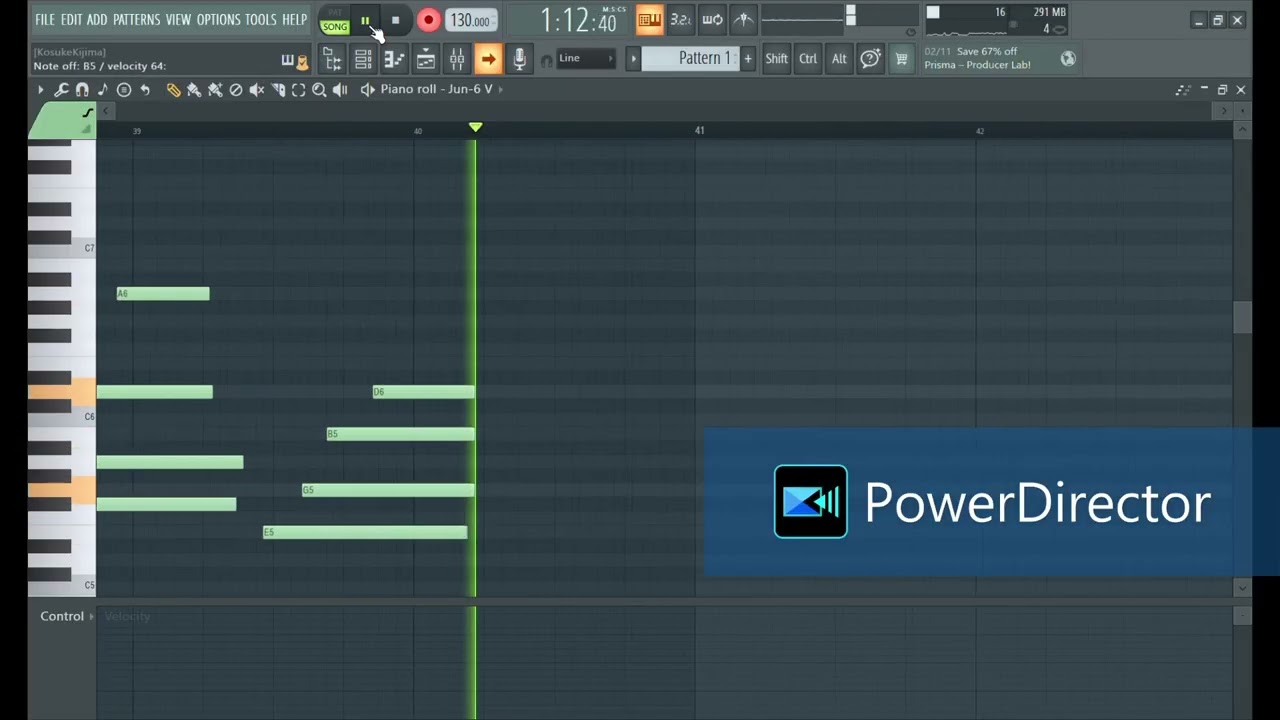Click the 130 tempo field
The height and width of the screenshot is (720, 1280).
point(470,20)
